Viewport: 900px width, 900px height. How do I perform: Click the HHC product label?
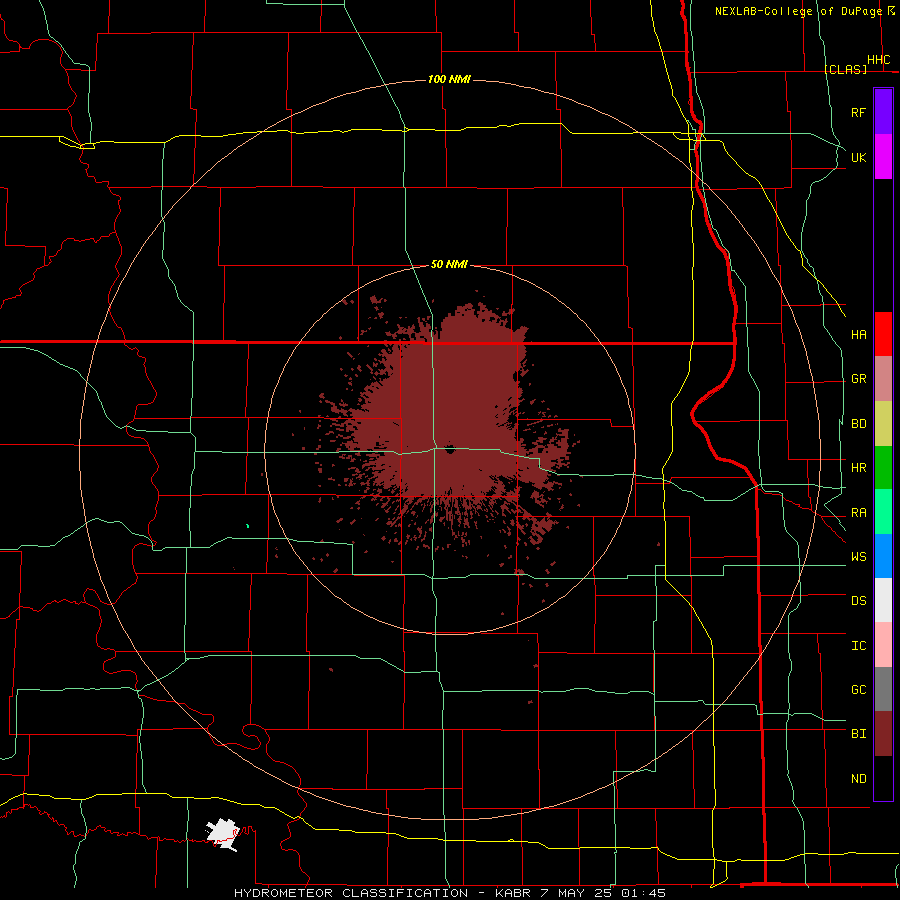878,60
